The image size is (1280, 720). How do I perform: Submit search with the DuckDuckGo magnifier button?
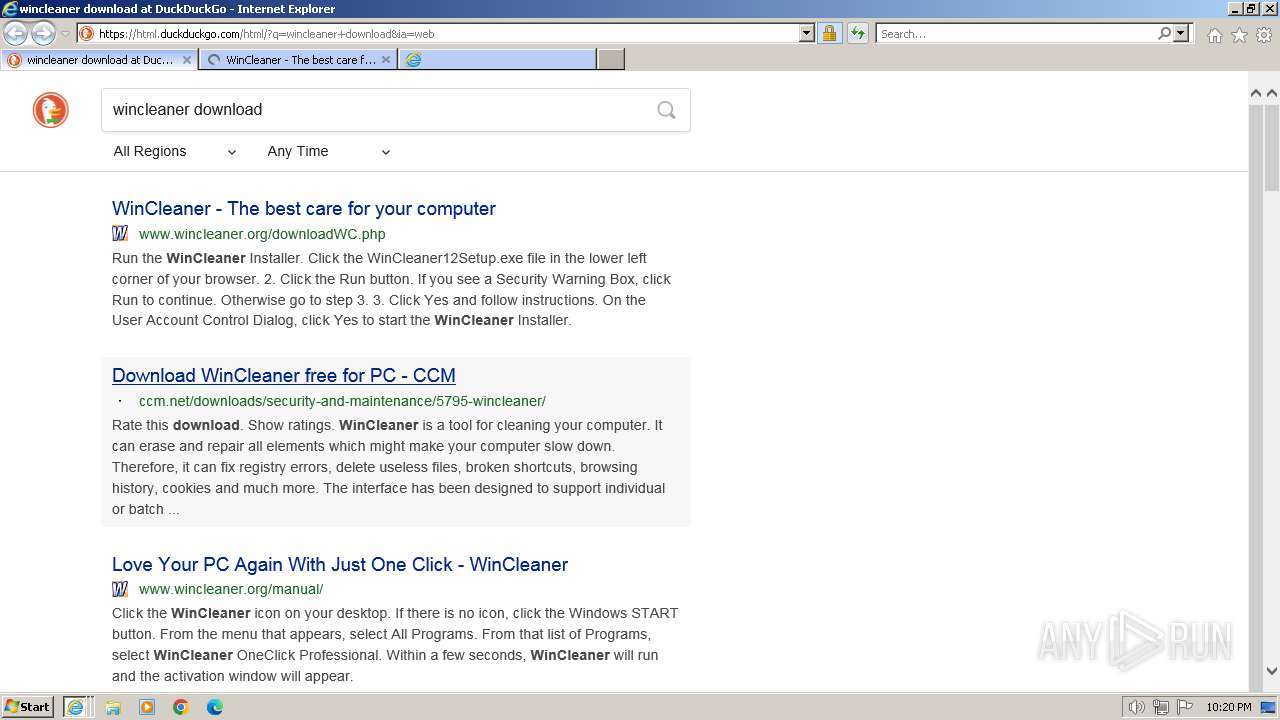(x=666, y=110)
